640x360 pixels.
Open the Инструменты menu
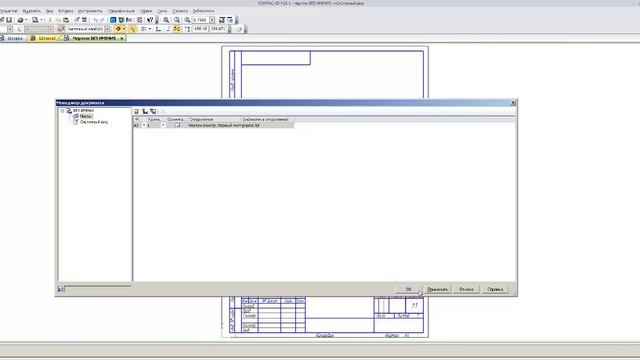coord(90,11)
